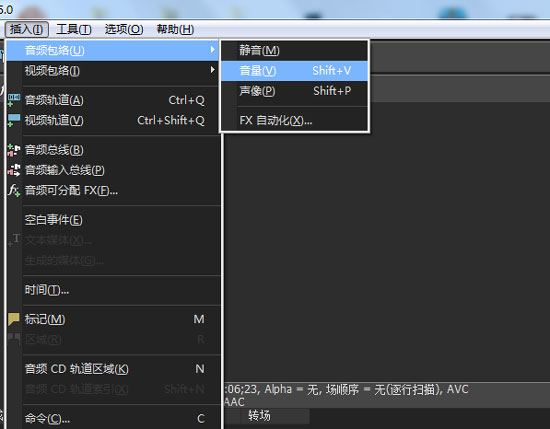Screen dimensions: 550x429
Task: Choose 音量(V) volume envelope
Action: click(294, 71)
